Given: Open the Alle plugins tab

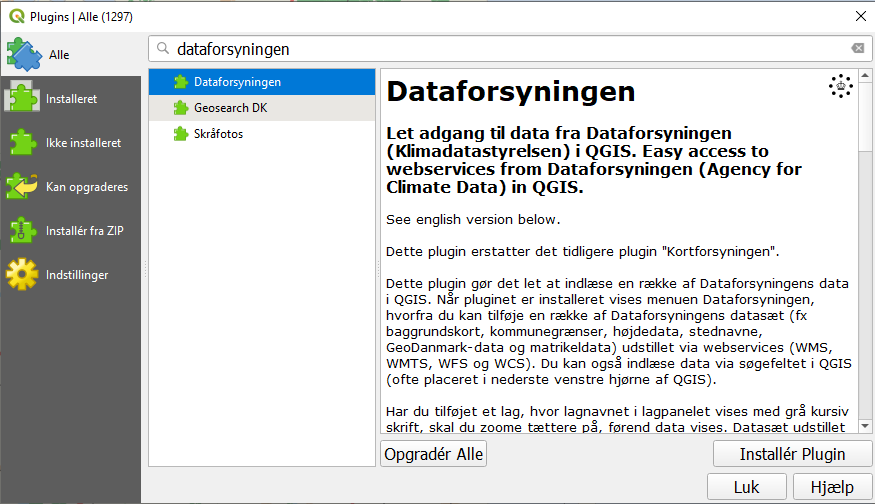Looking at the screenshot, I should pyautogui.click(x=70, y=55).
